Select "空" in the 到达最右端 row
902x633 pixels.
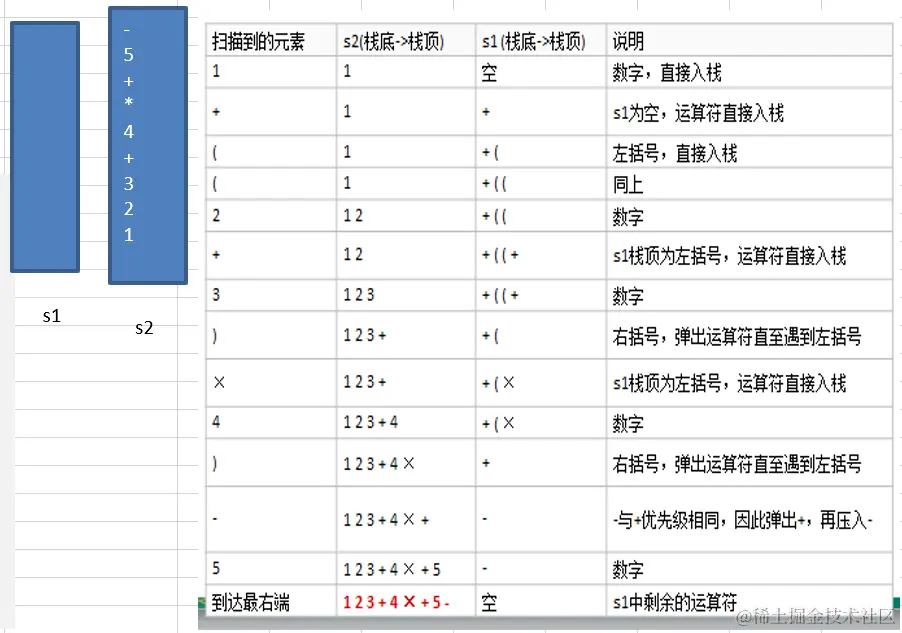[x=541, y=602]
